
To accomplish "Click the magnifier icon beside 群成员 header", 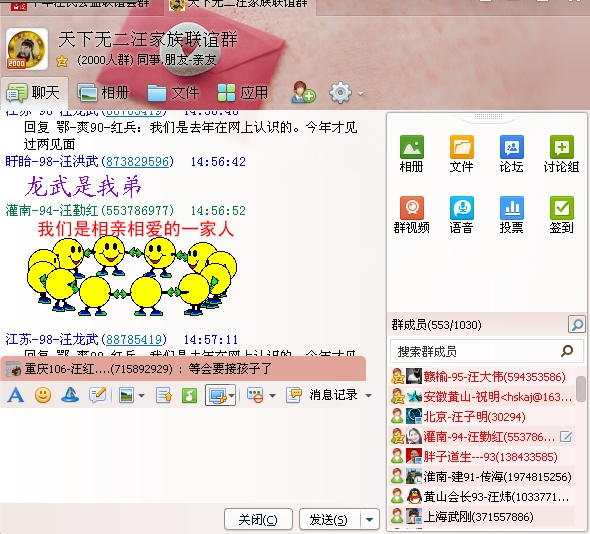I will click(576, 324).
